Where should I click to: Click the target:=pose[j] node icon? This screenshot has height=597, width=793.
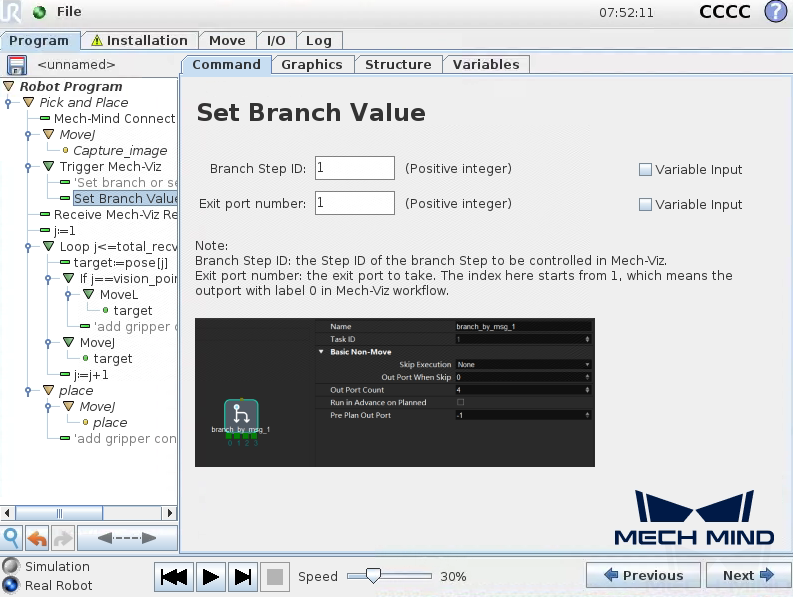tap(65, 262)
